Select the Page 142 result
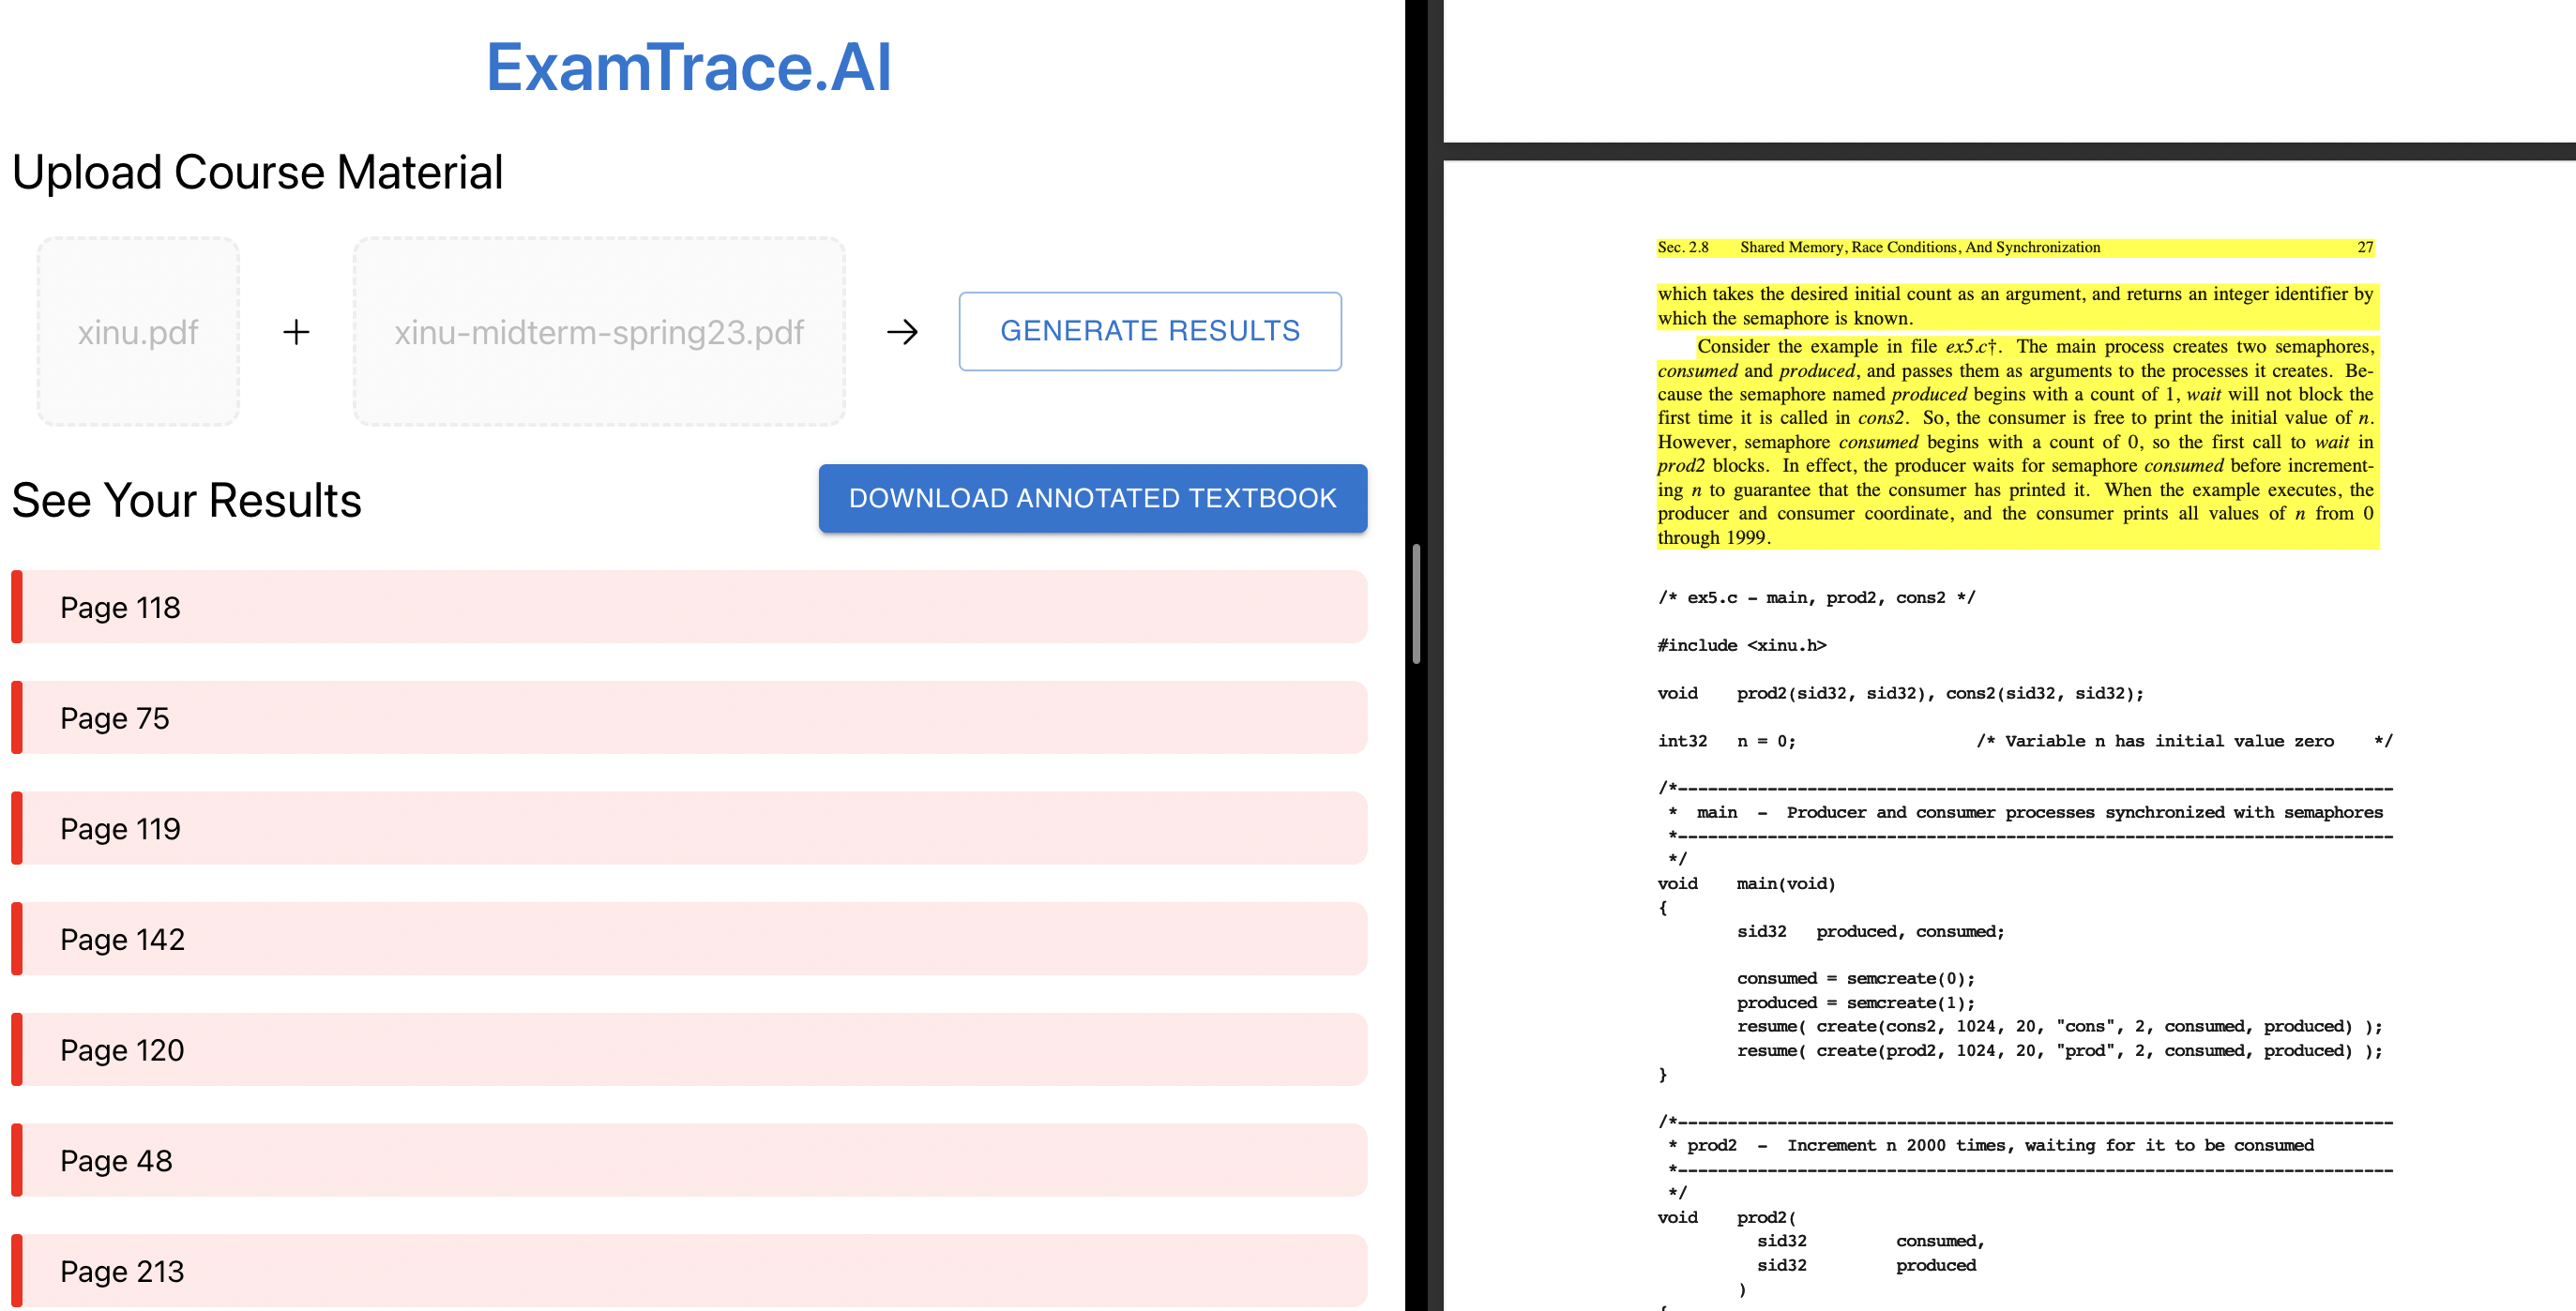Screen dimensions: 2576x1311 tap(688, 939)
